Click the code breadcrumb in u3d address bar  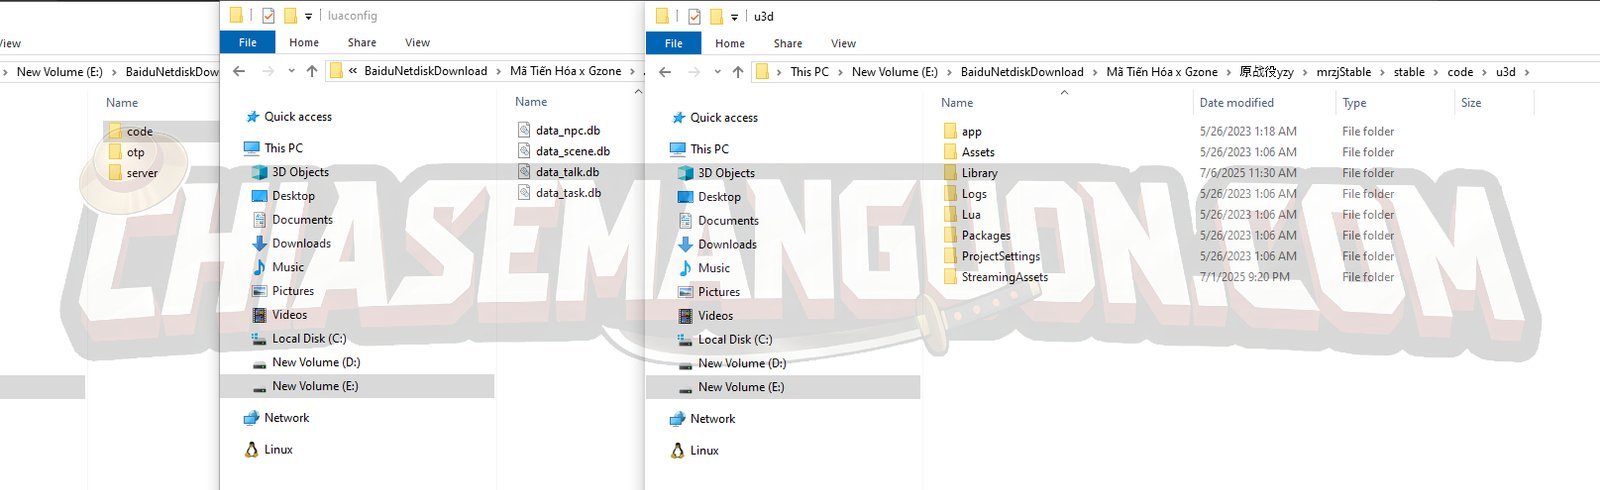[x=1459, y=72]
